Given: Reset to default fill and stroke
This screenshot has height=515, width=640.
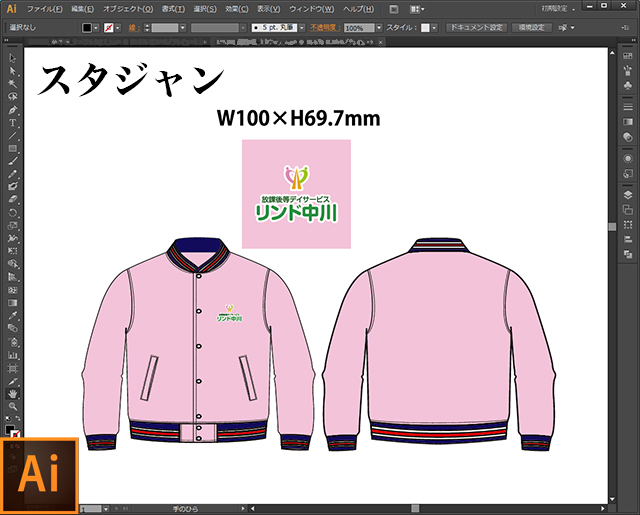Looking at the screenshot, I should tap(8, 419).
